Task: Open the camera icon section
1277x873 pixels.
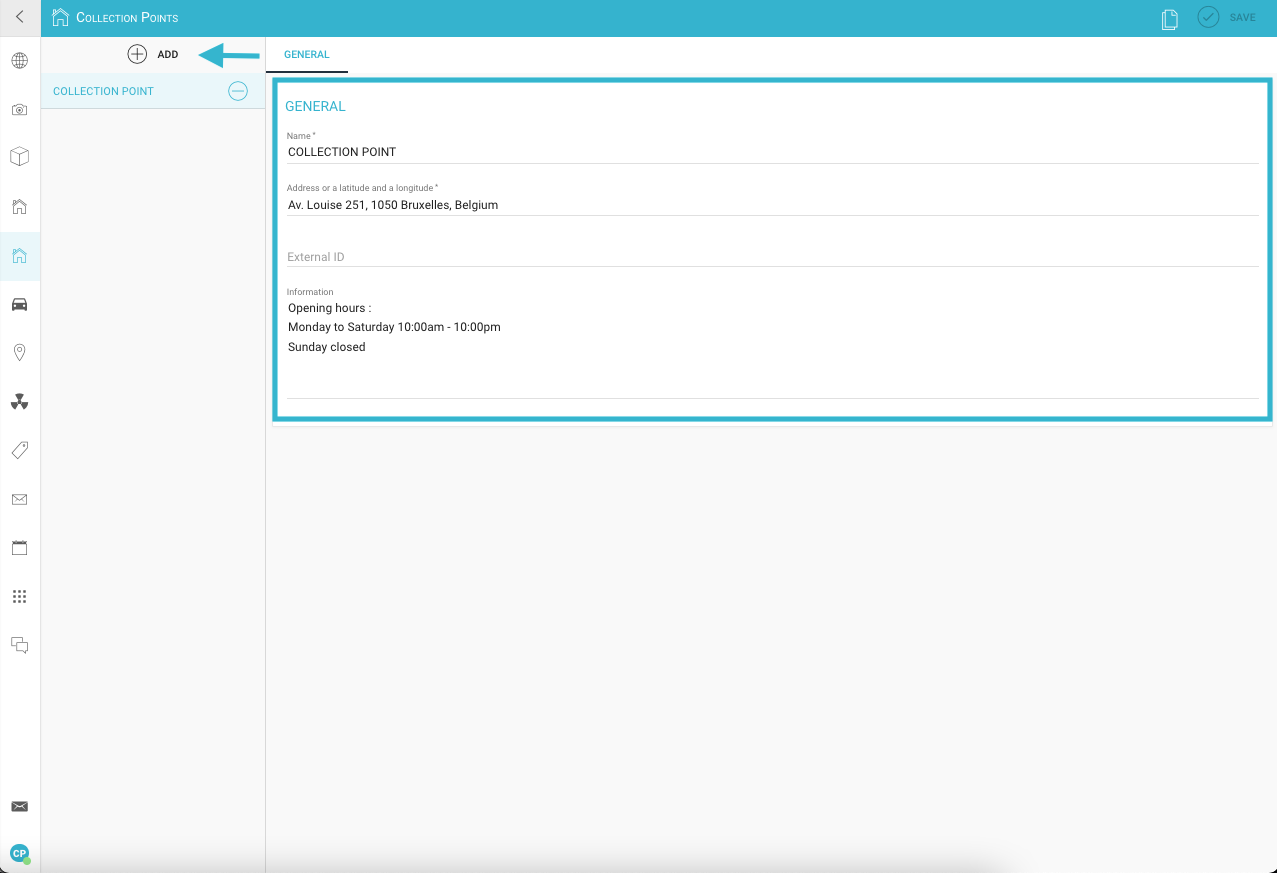Action: point(19,110)
